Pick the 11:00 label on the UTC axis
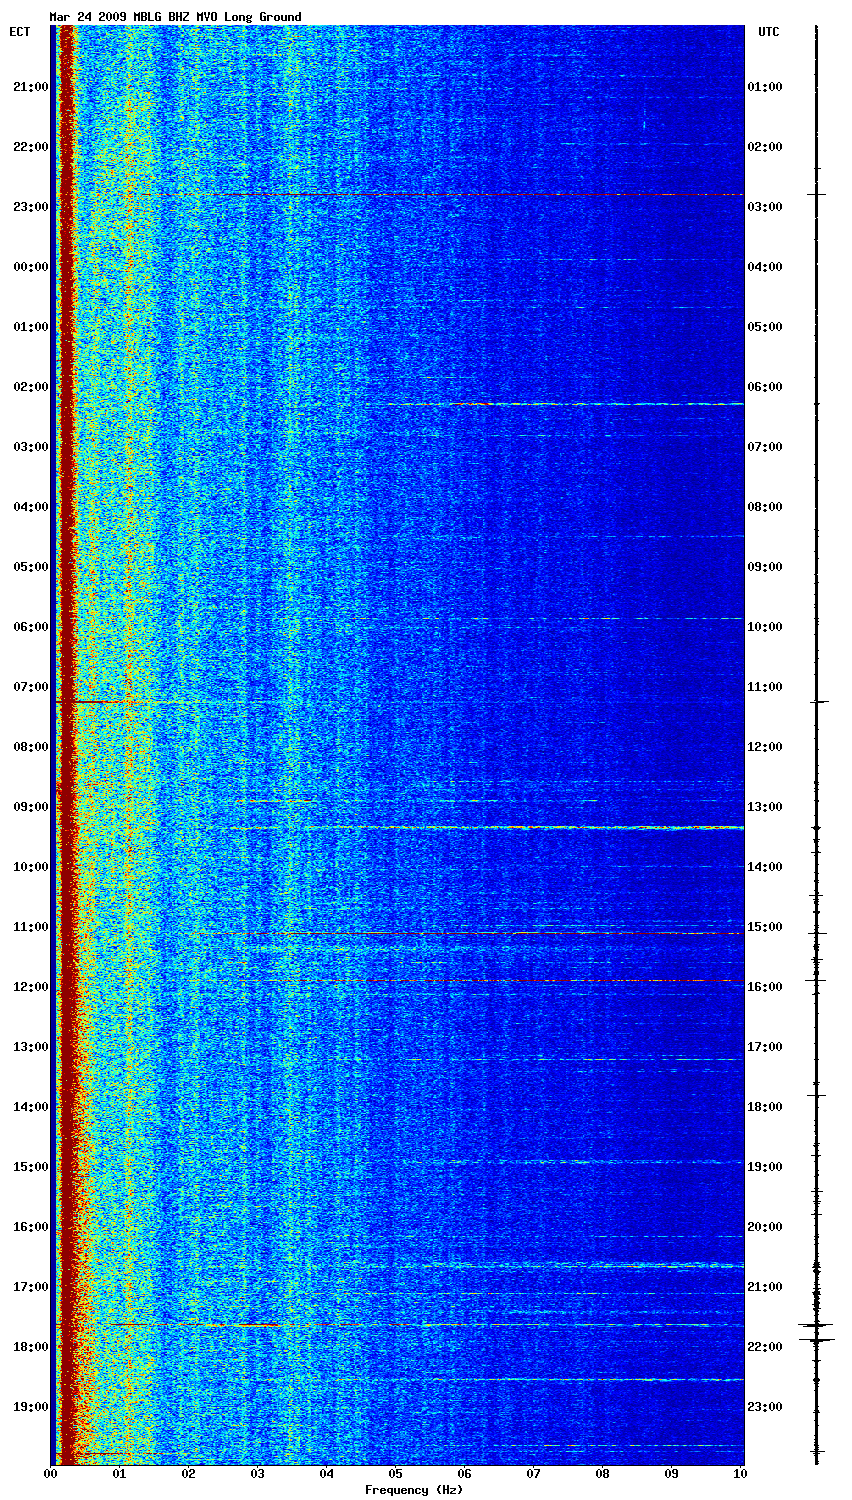 click(x=765, y=687)
